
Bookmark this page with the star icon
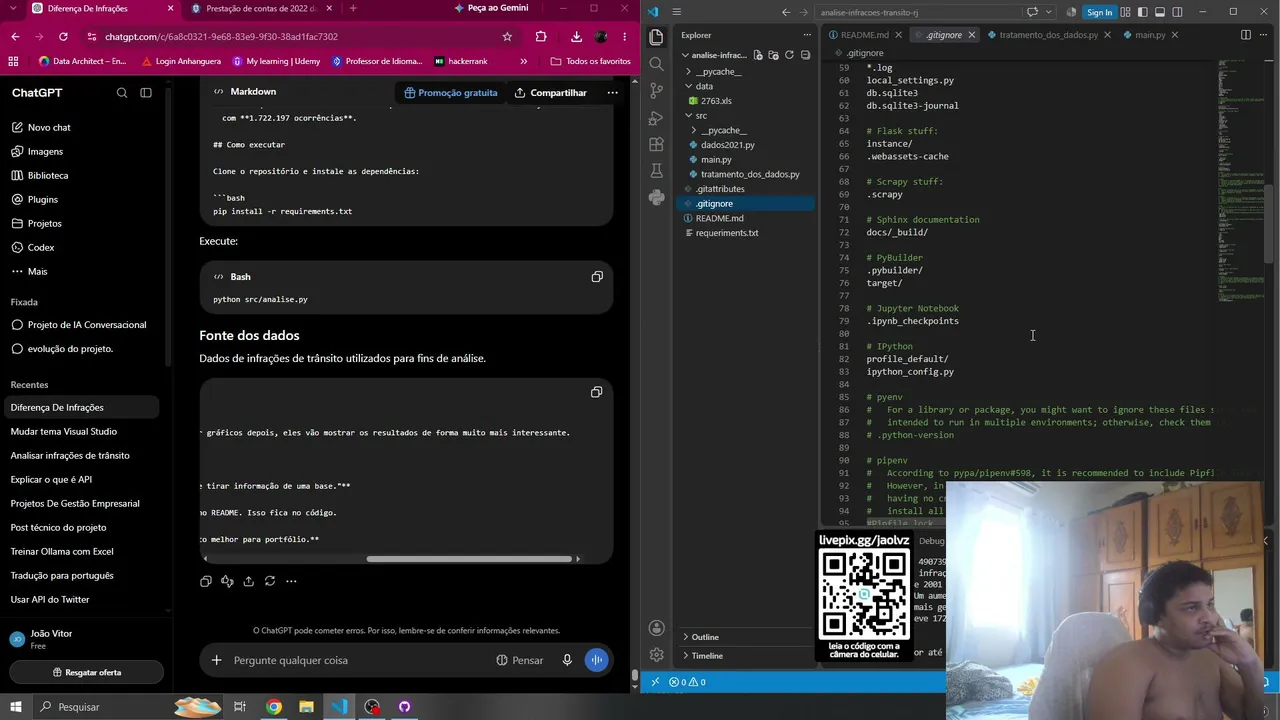click(507, 36)
